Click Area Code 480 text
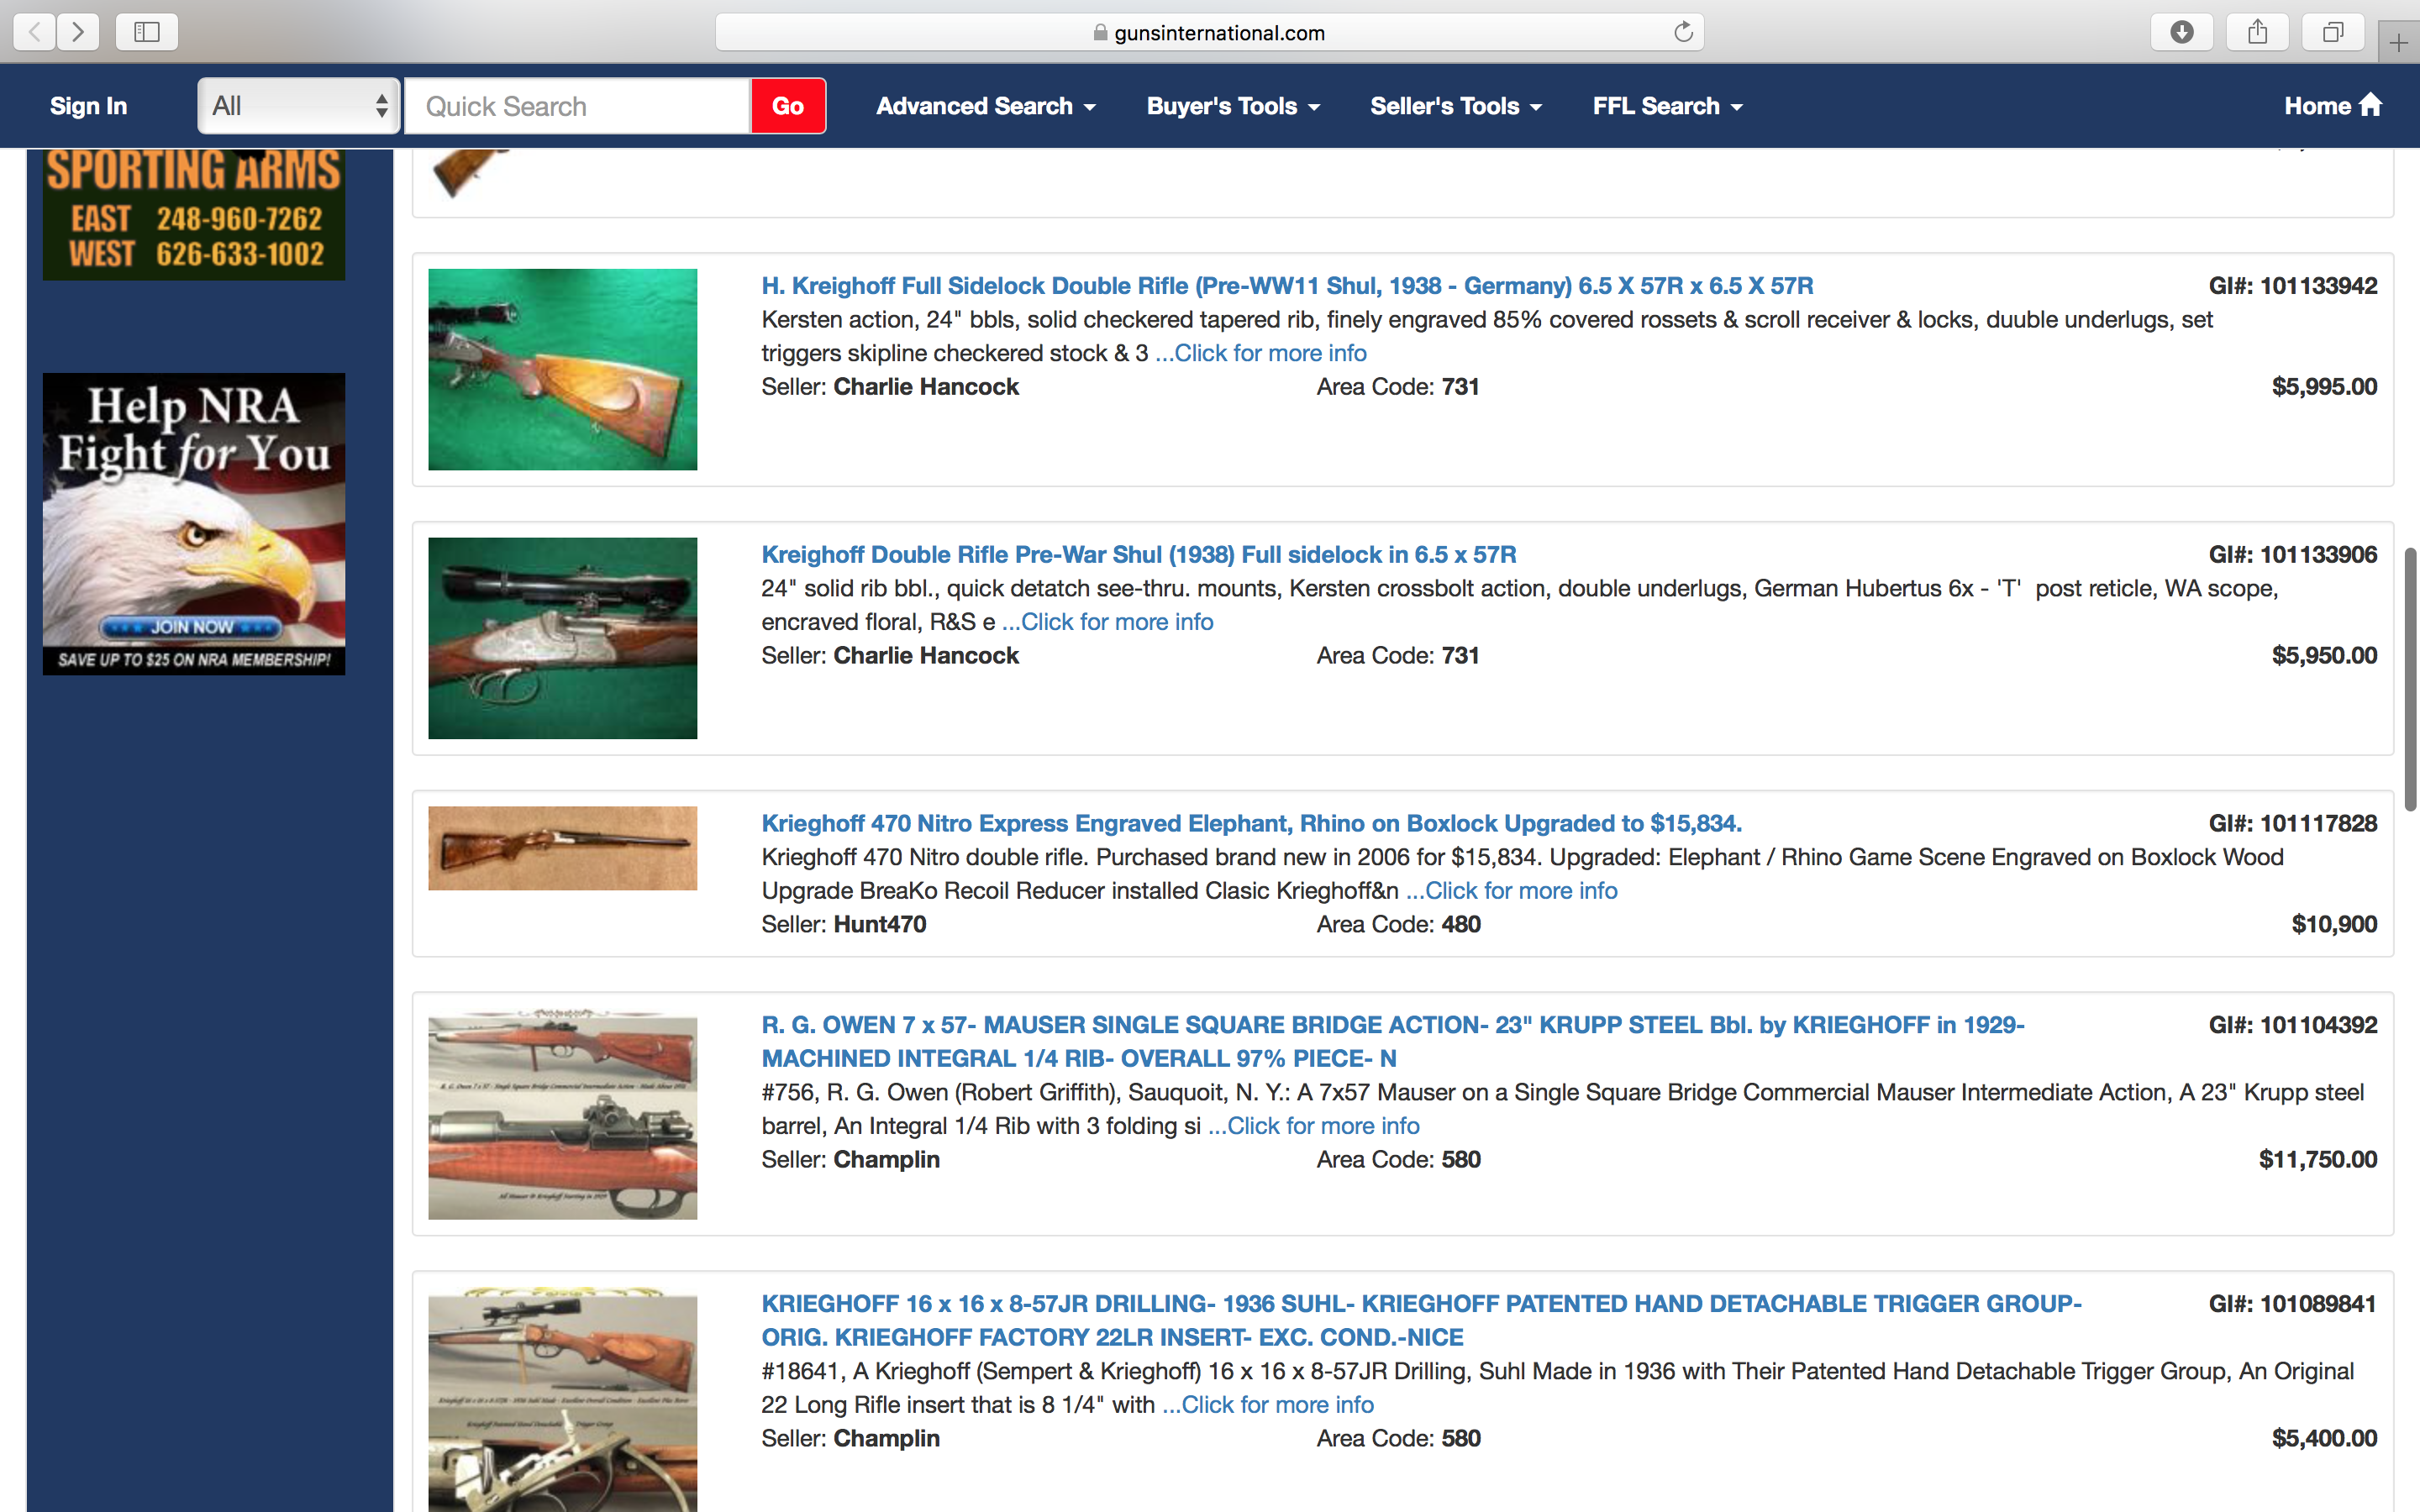This screenshot has width=2420, height=1512. 1398,925
